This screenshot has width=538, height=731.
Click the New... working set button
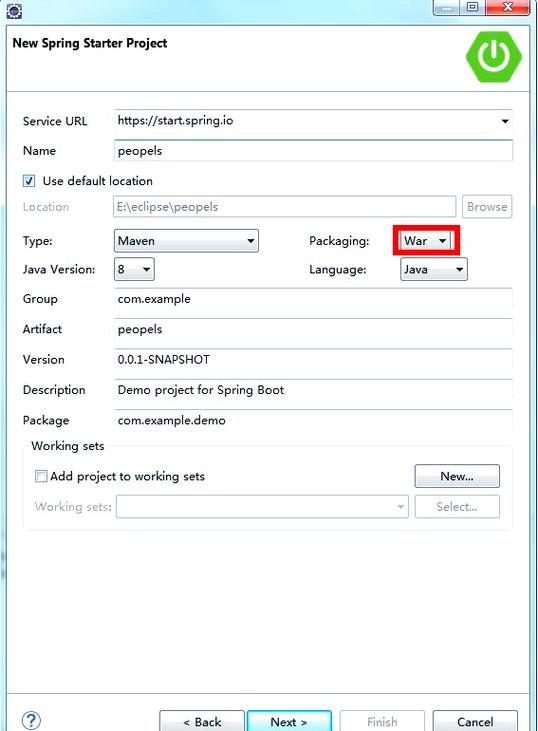(x=457, y=476)
